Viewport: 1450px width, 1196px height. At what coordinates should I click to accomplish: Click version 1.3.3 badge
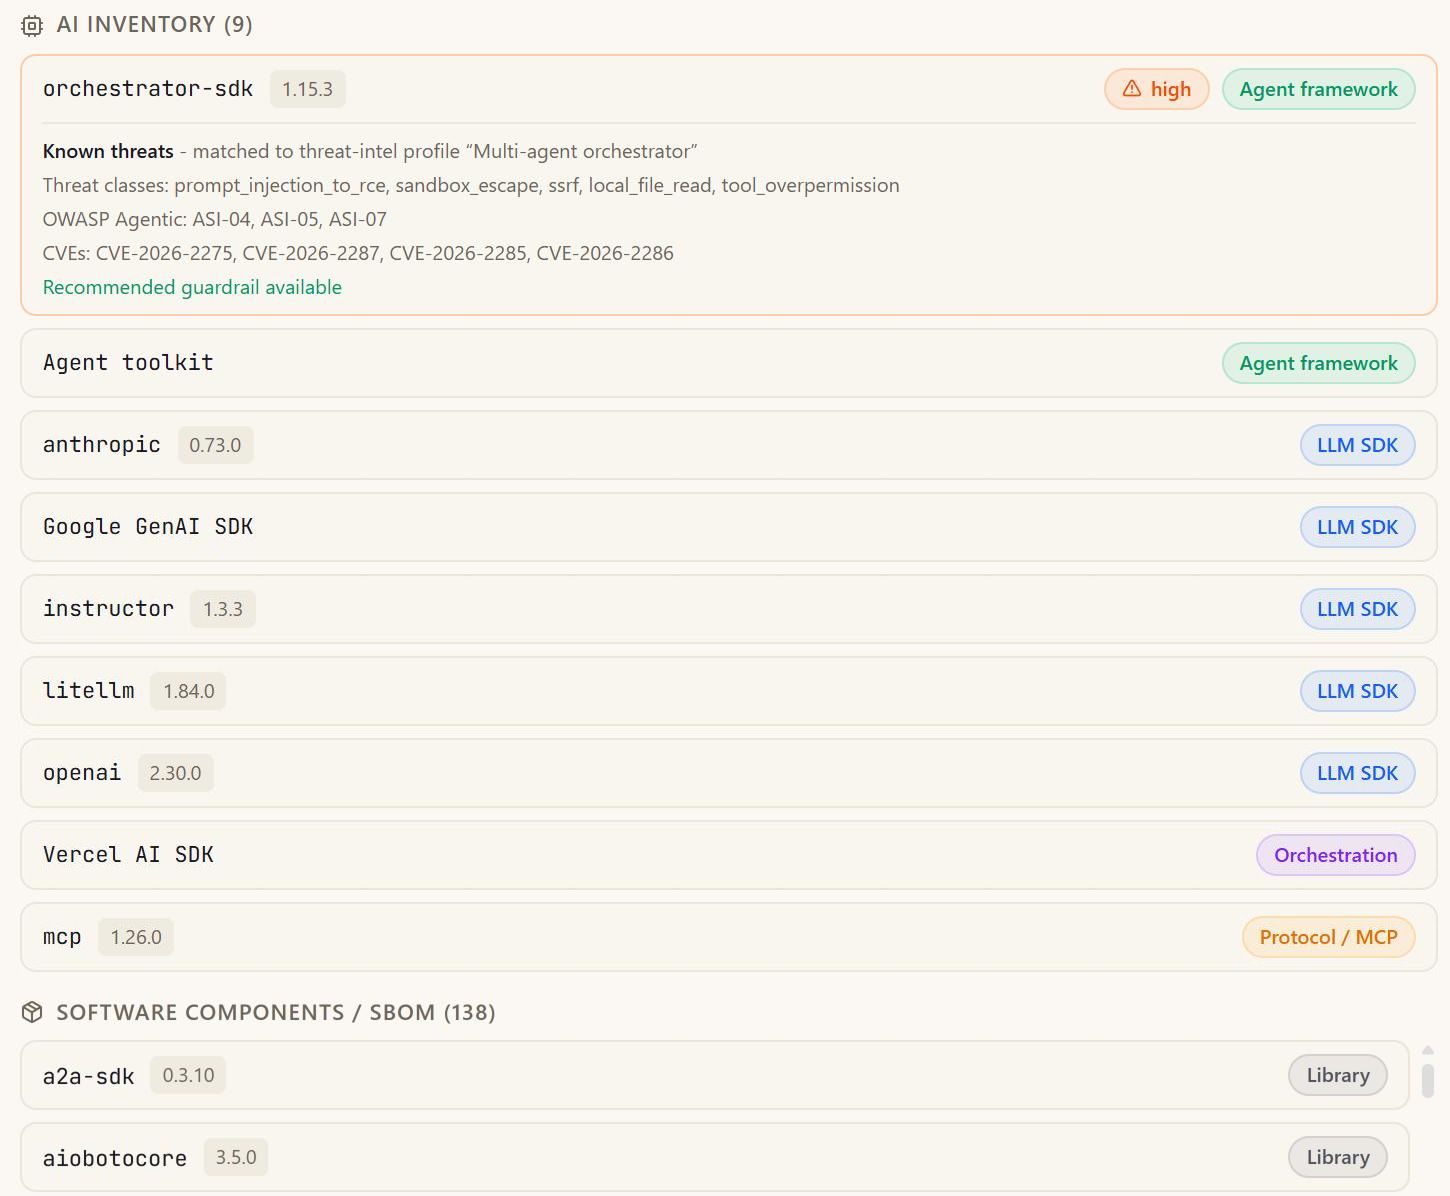(223, 609)
